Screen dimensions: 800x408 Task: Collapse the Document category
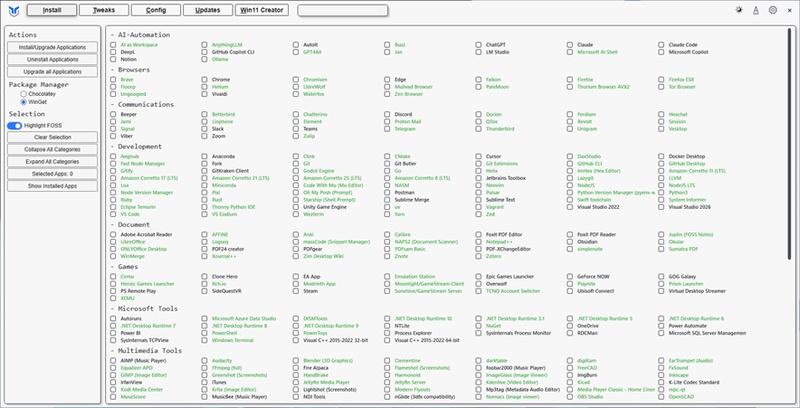pyautogui.click(x=130, y=224)
